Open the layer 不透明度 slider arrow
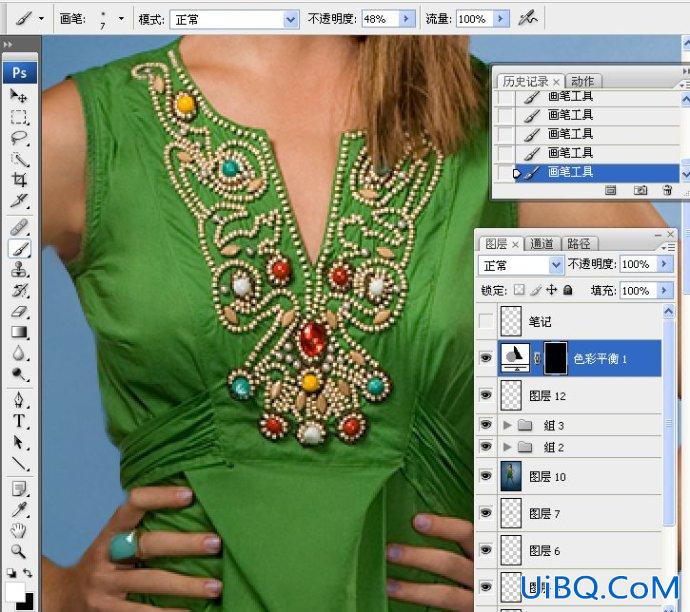 tap(664, 264)
